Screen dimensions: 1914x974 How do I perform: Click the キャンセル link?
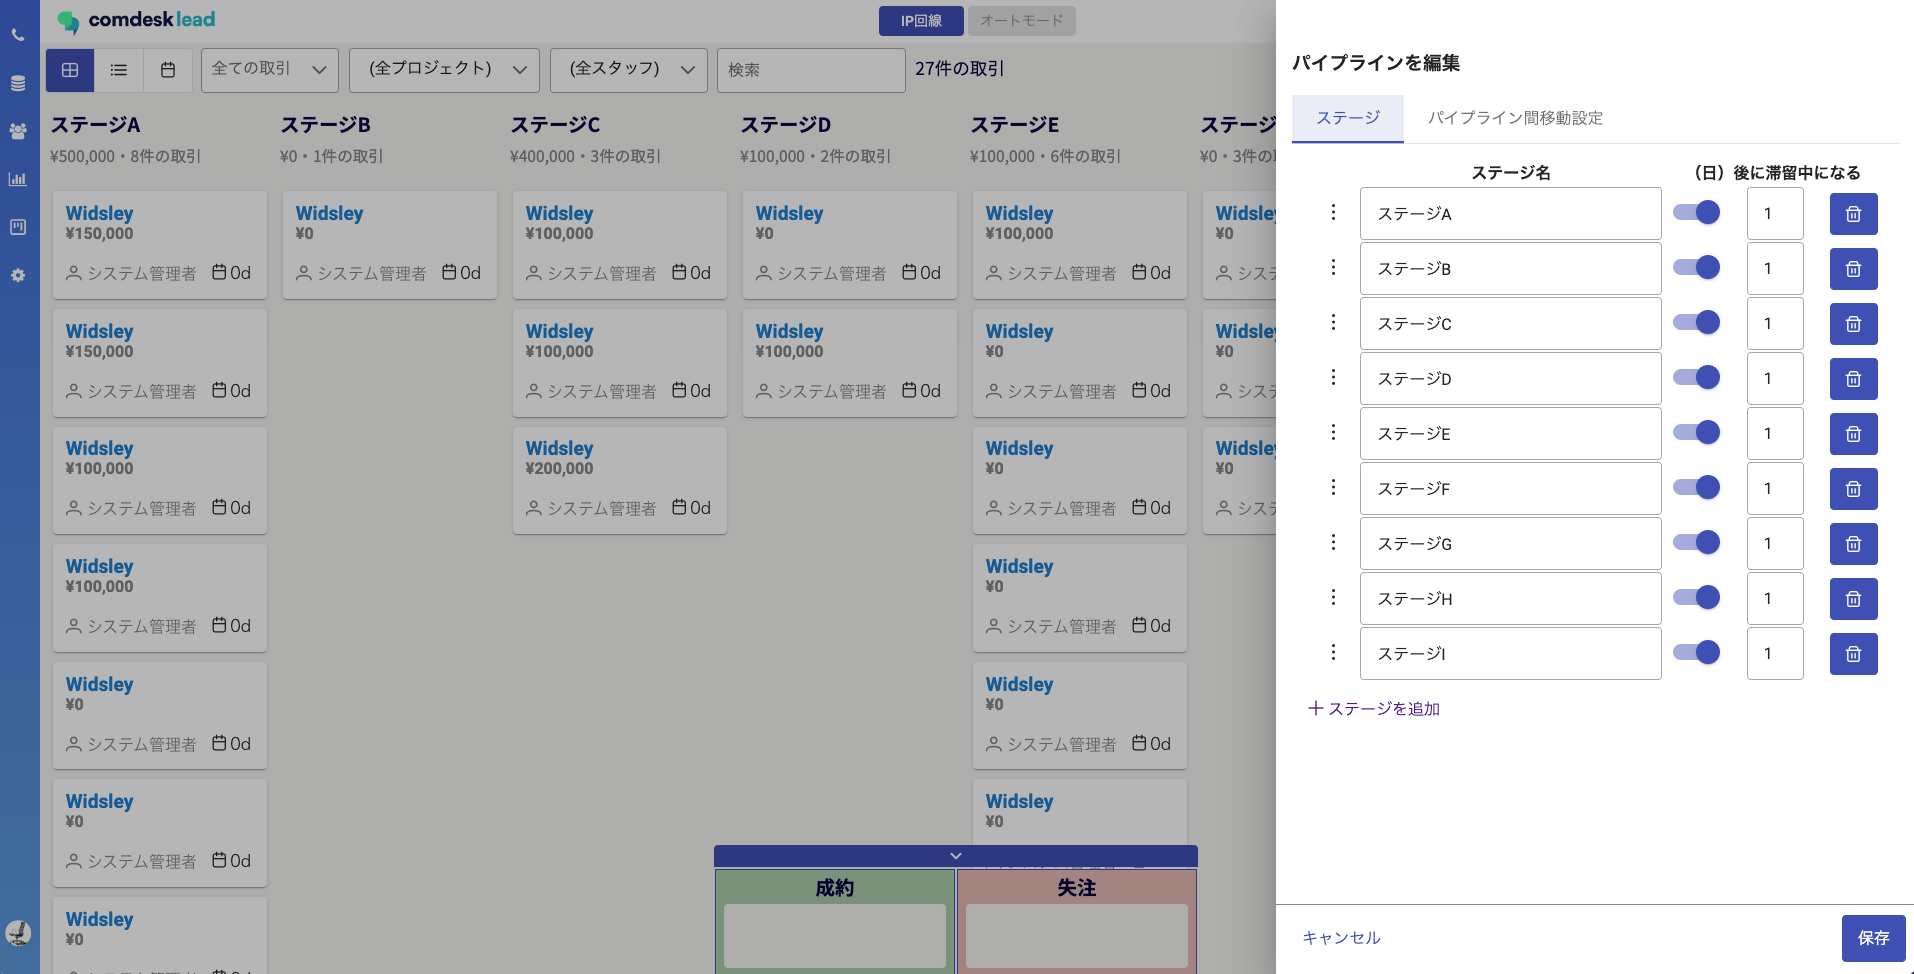coord(1341,938)
